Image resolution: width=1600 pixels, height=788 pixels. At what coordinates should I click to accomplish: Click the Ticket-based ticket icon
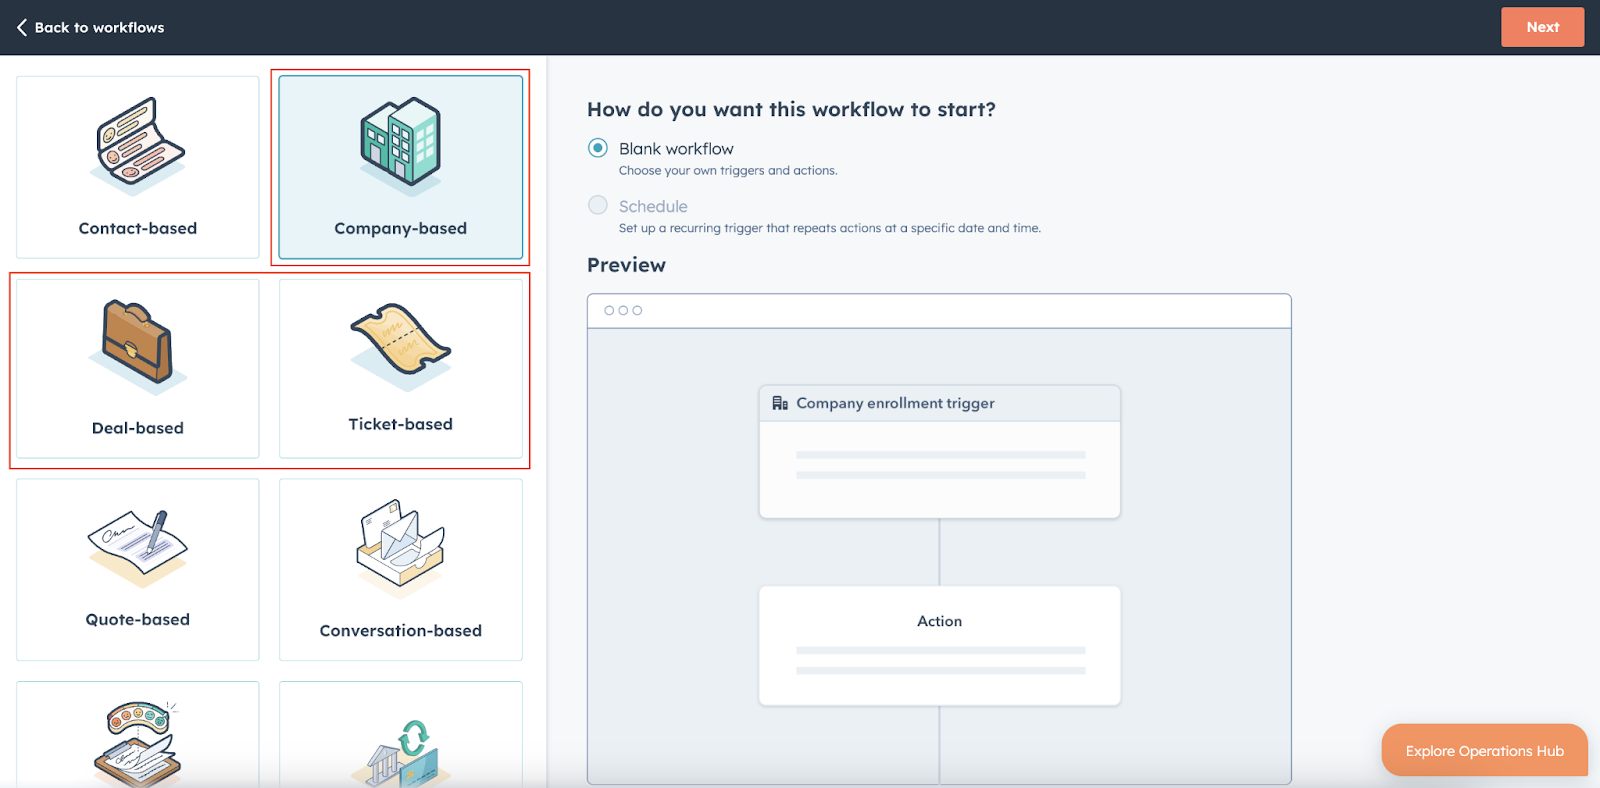[x=401, y=346]
